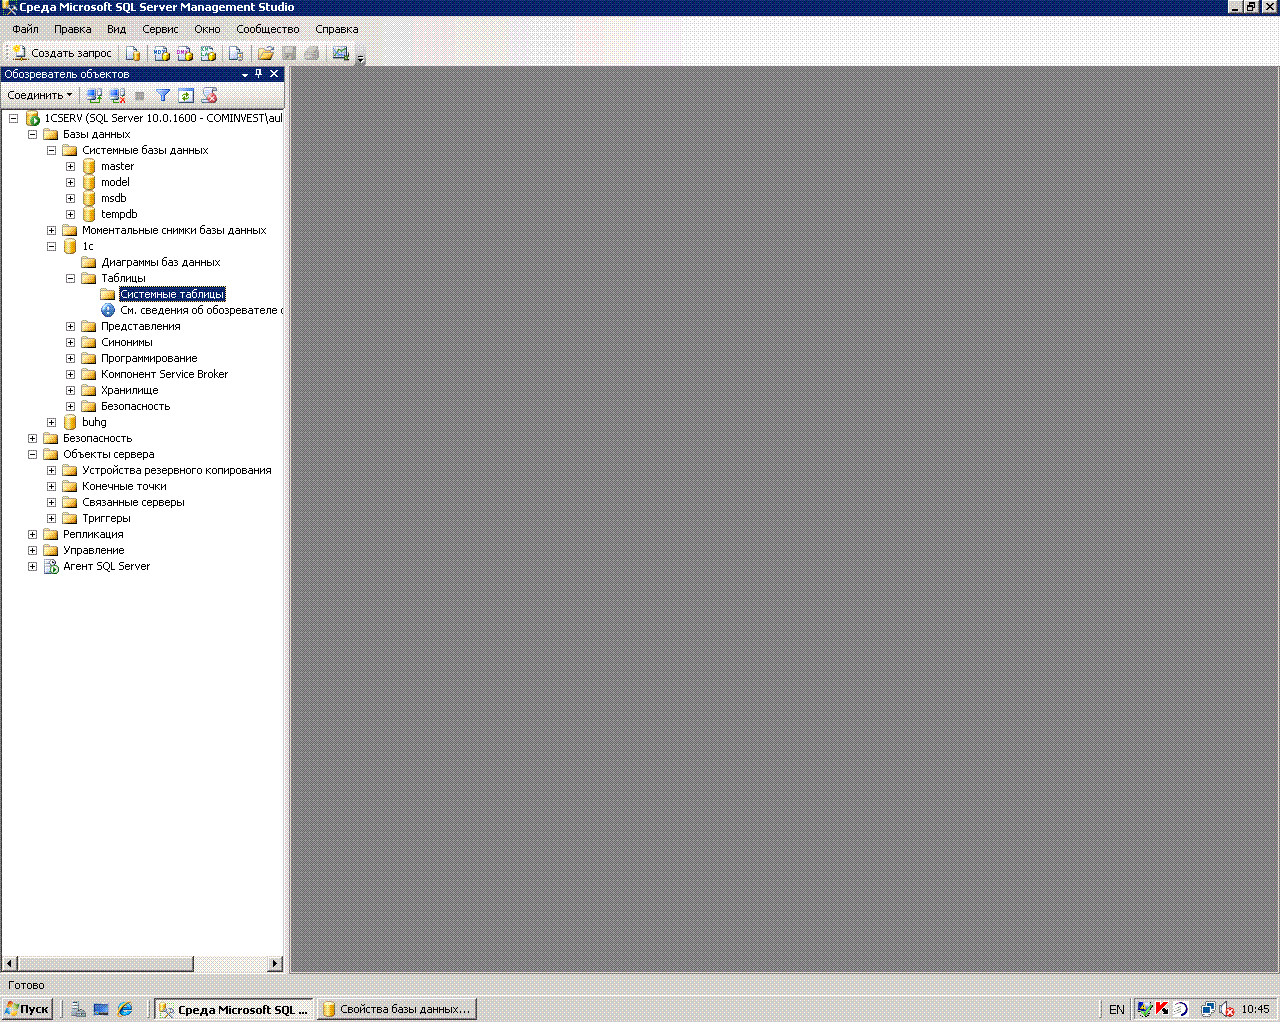Select the Программирование folder

click(x=149, y=358)
